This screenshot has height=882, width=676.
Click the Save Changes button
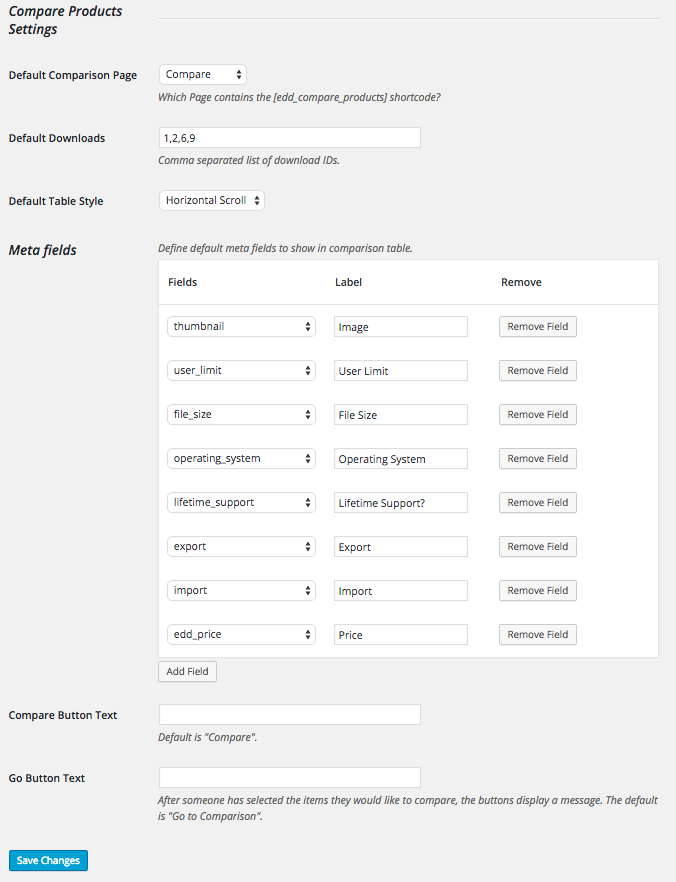click(48, 860)
